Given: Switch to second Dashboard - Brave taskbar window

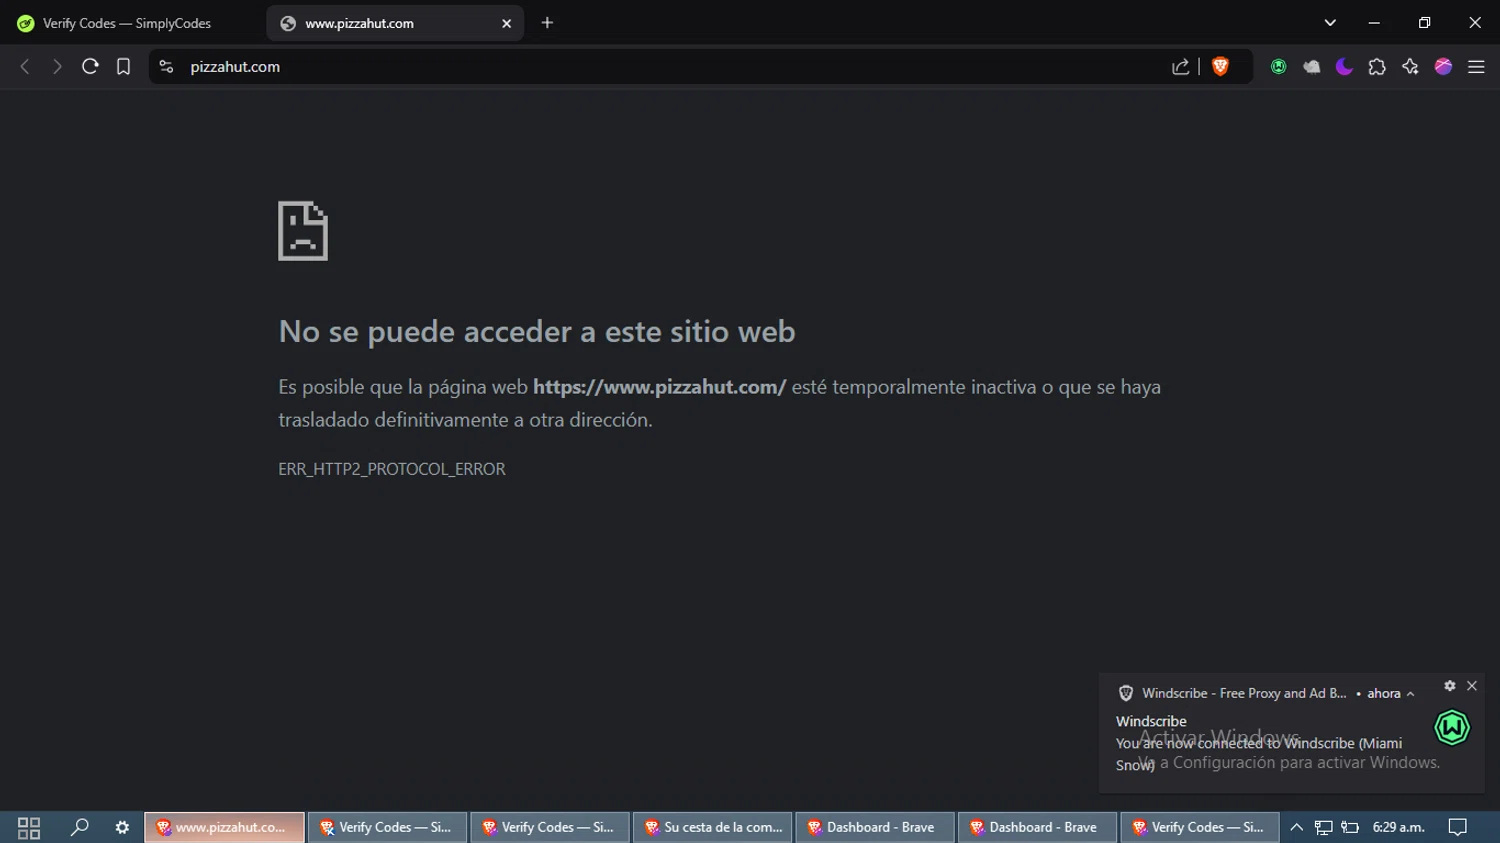Looking at the screenshot, I should click(1038, 827).
